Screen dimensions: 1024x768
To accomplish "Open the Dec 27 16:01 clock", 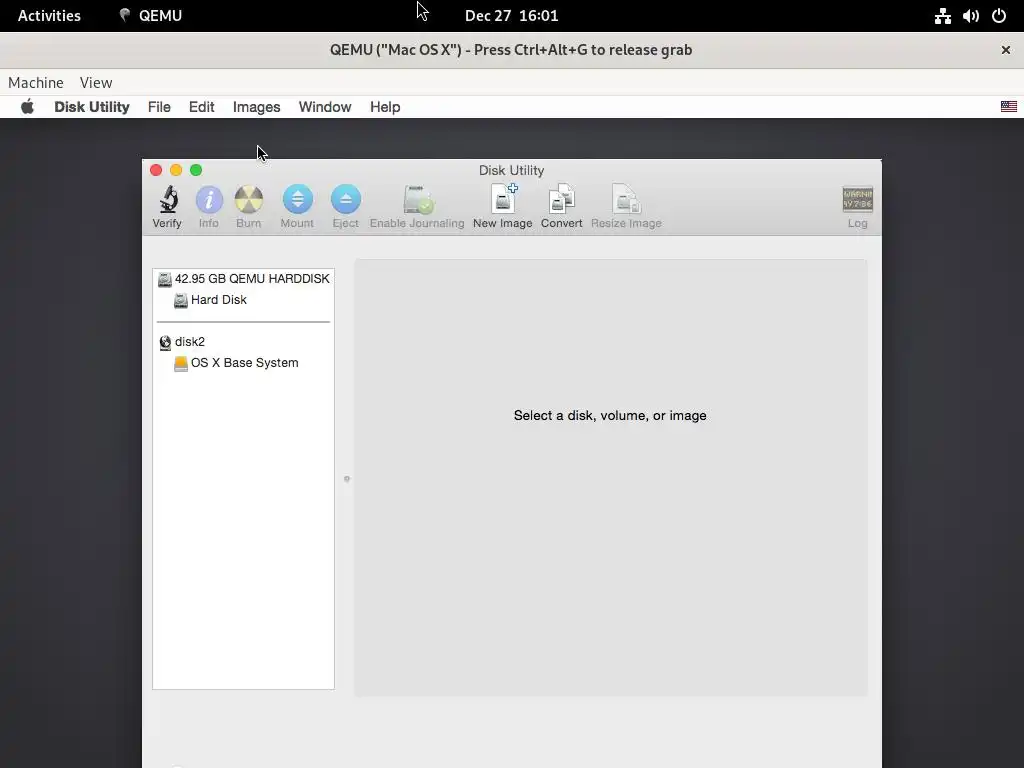I will pyautogui.click(x=511, y=16).
